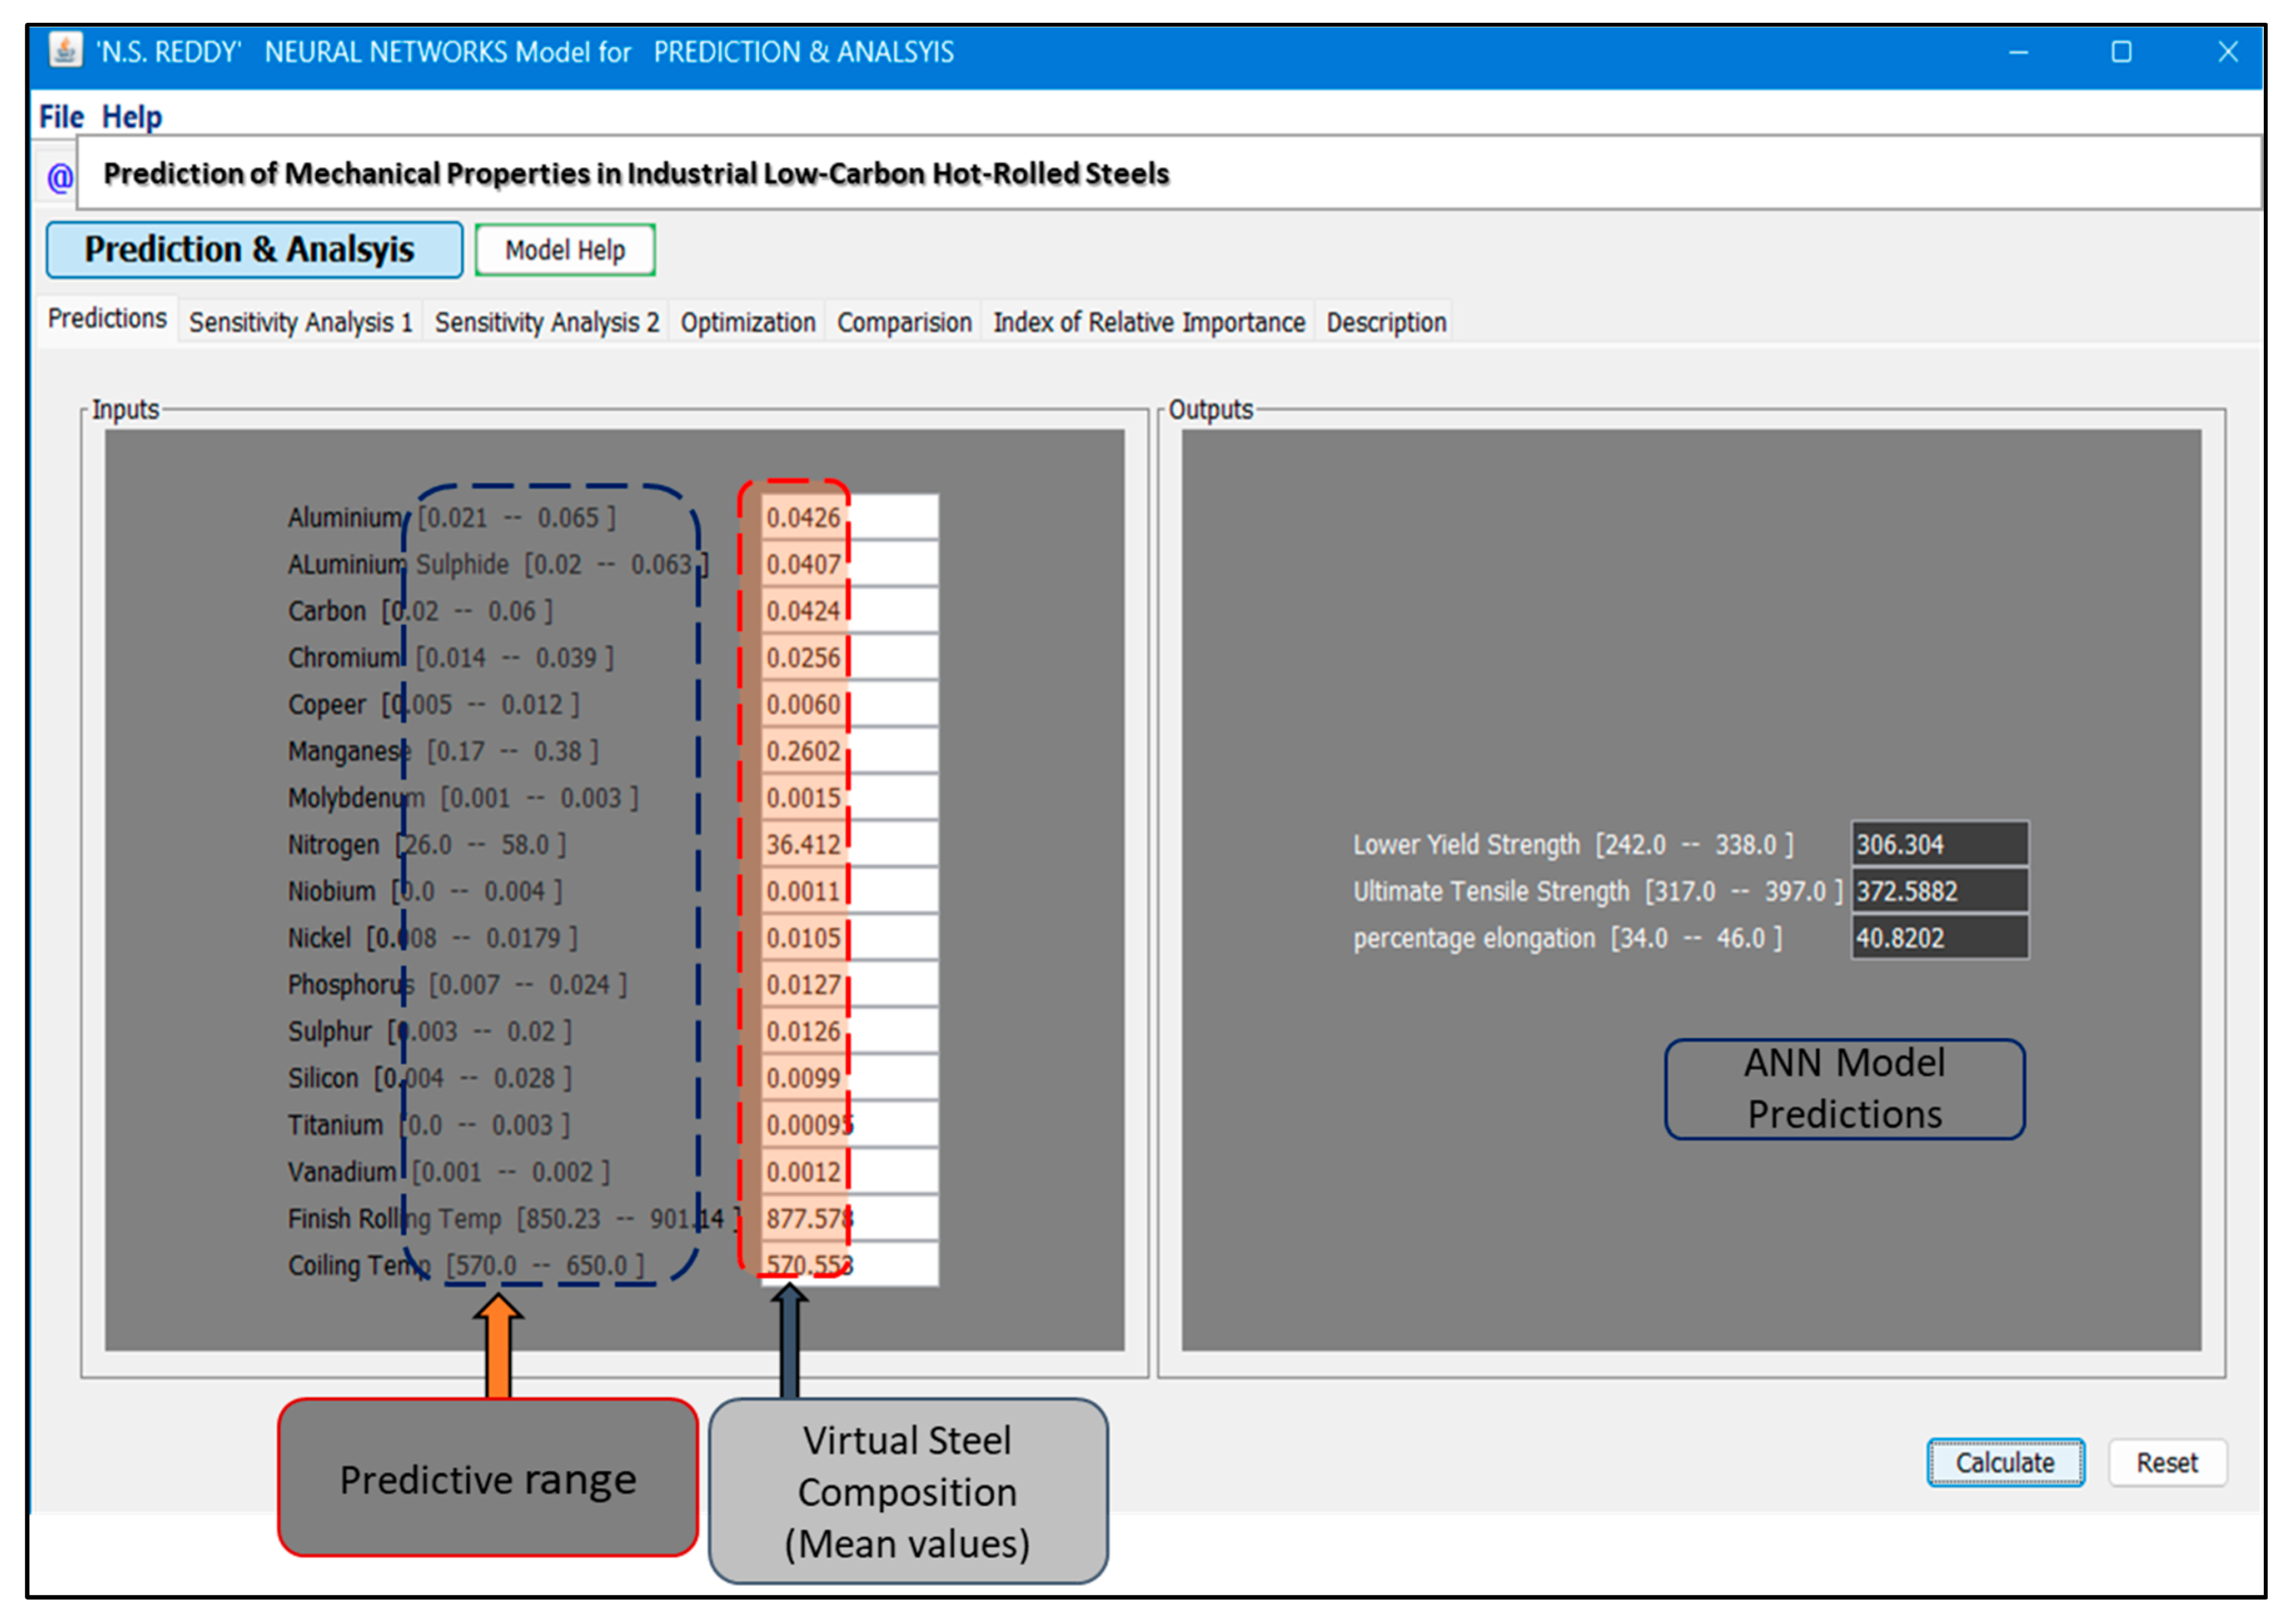Open the File menu
Viewport: 2291px width, 1624px height.
[60, 117]
